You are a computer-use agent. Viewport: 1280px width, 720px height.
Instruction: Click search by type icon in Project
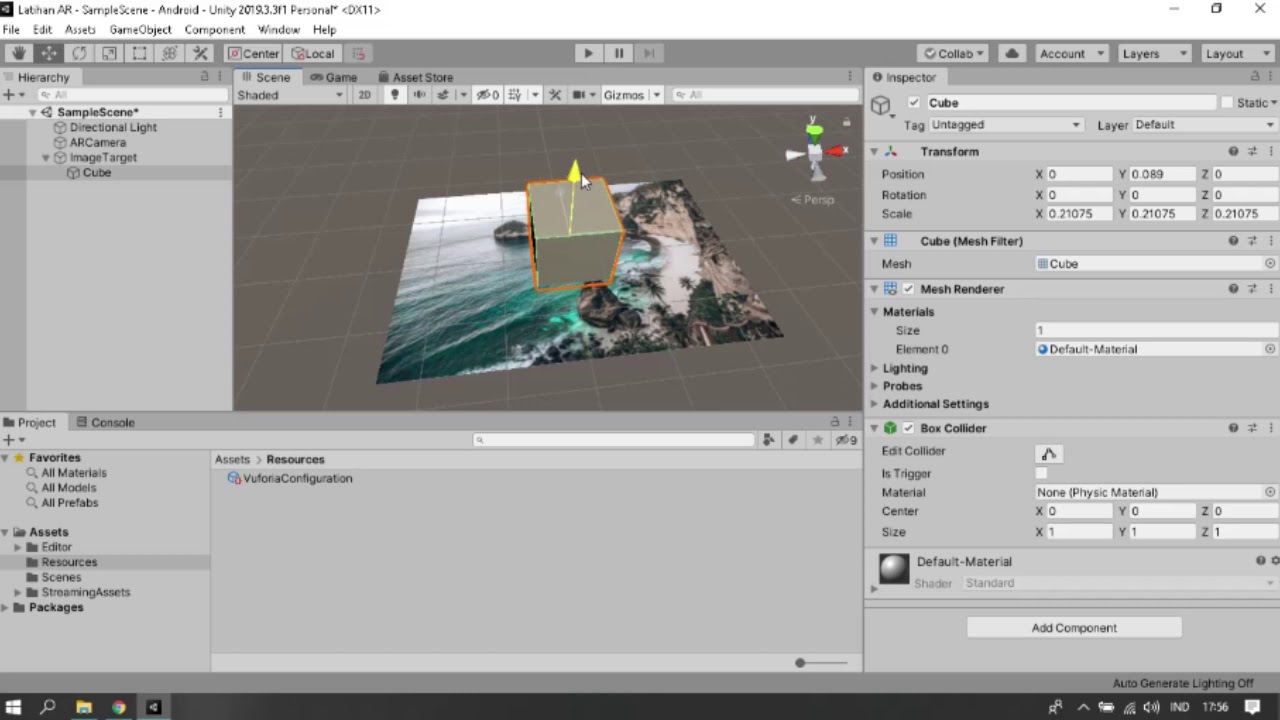[768, 440]
